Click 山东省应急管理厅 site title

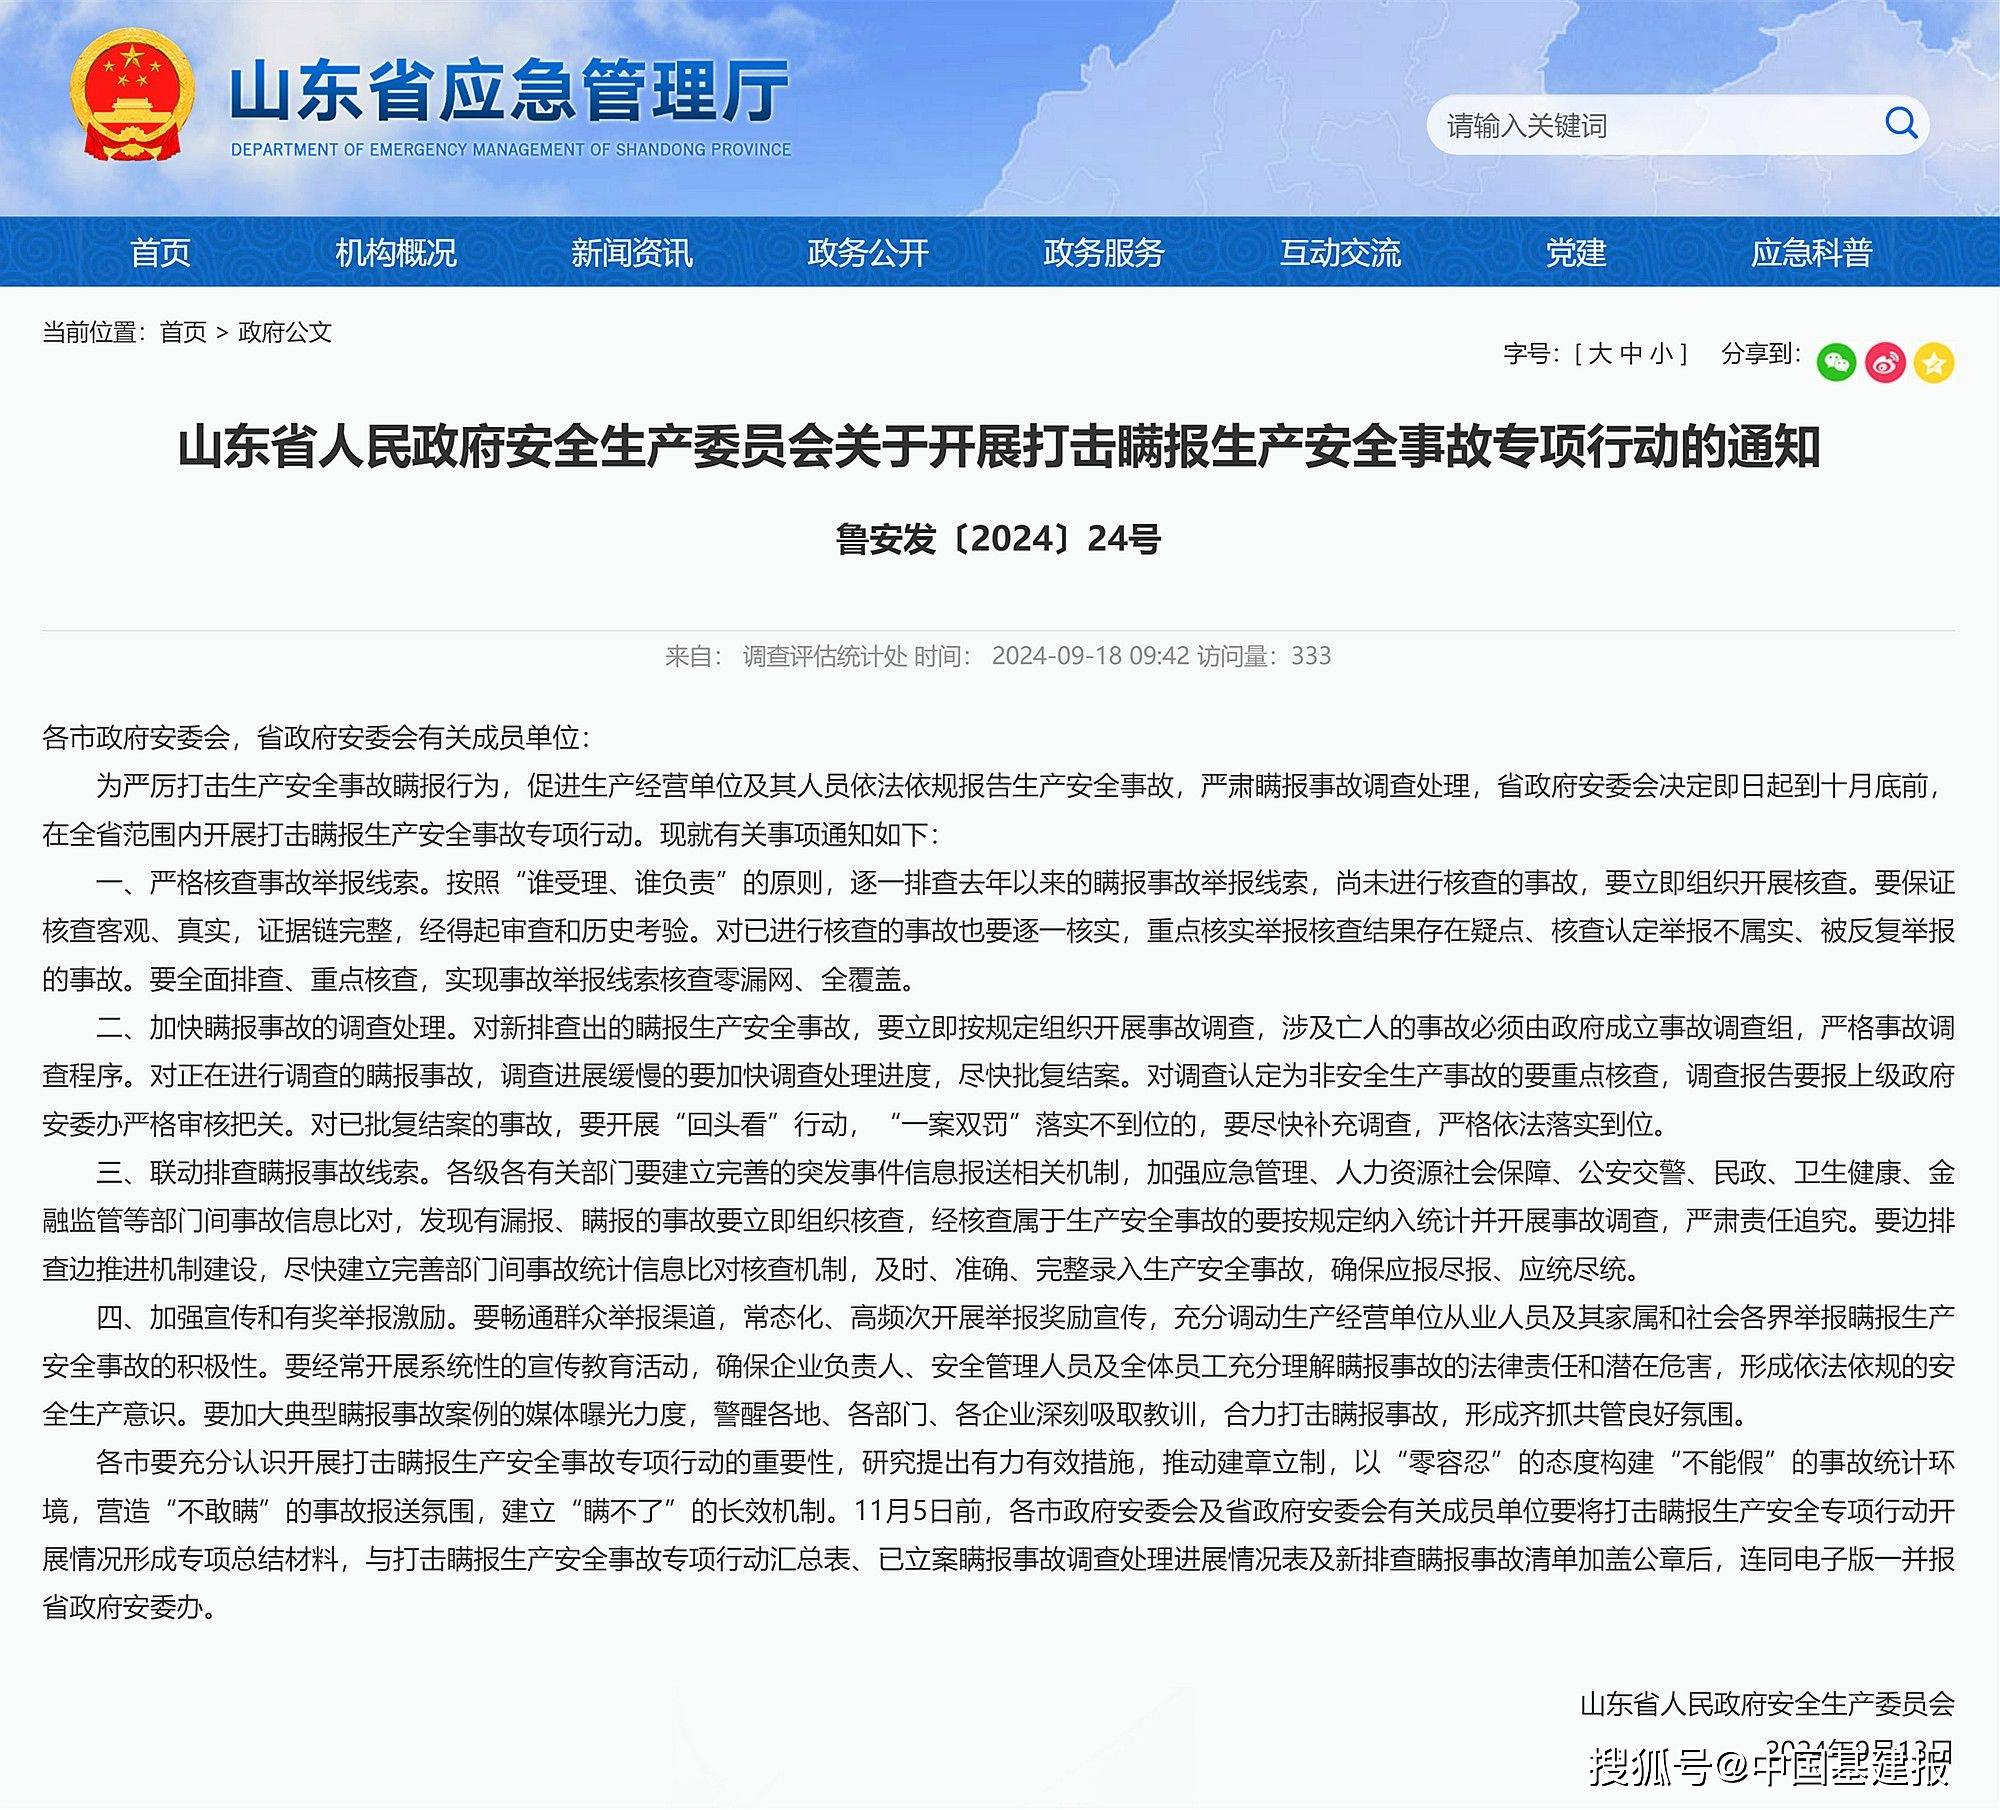click(510, 90)
